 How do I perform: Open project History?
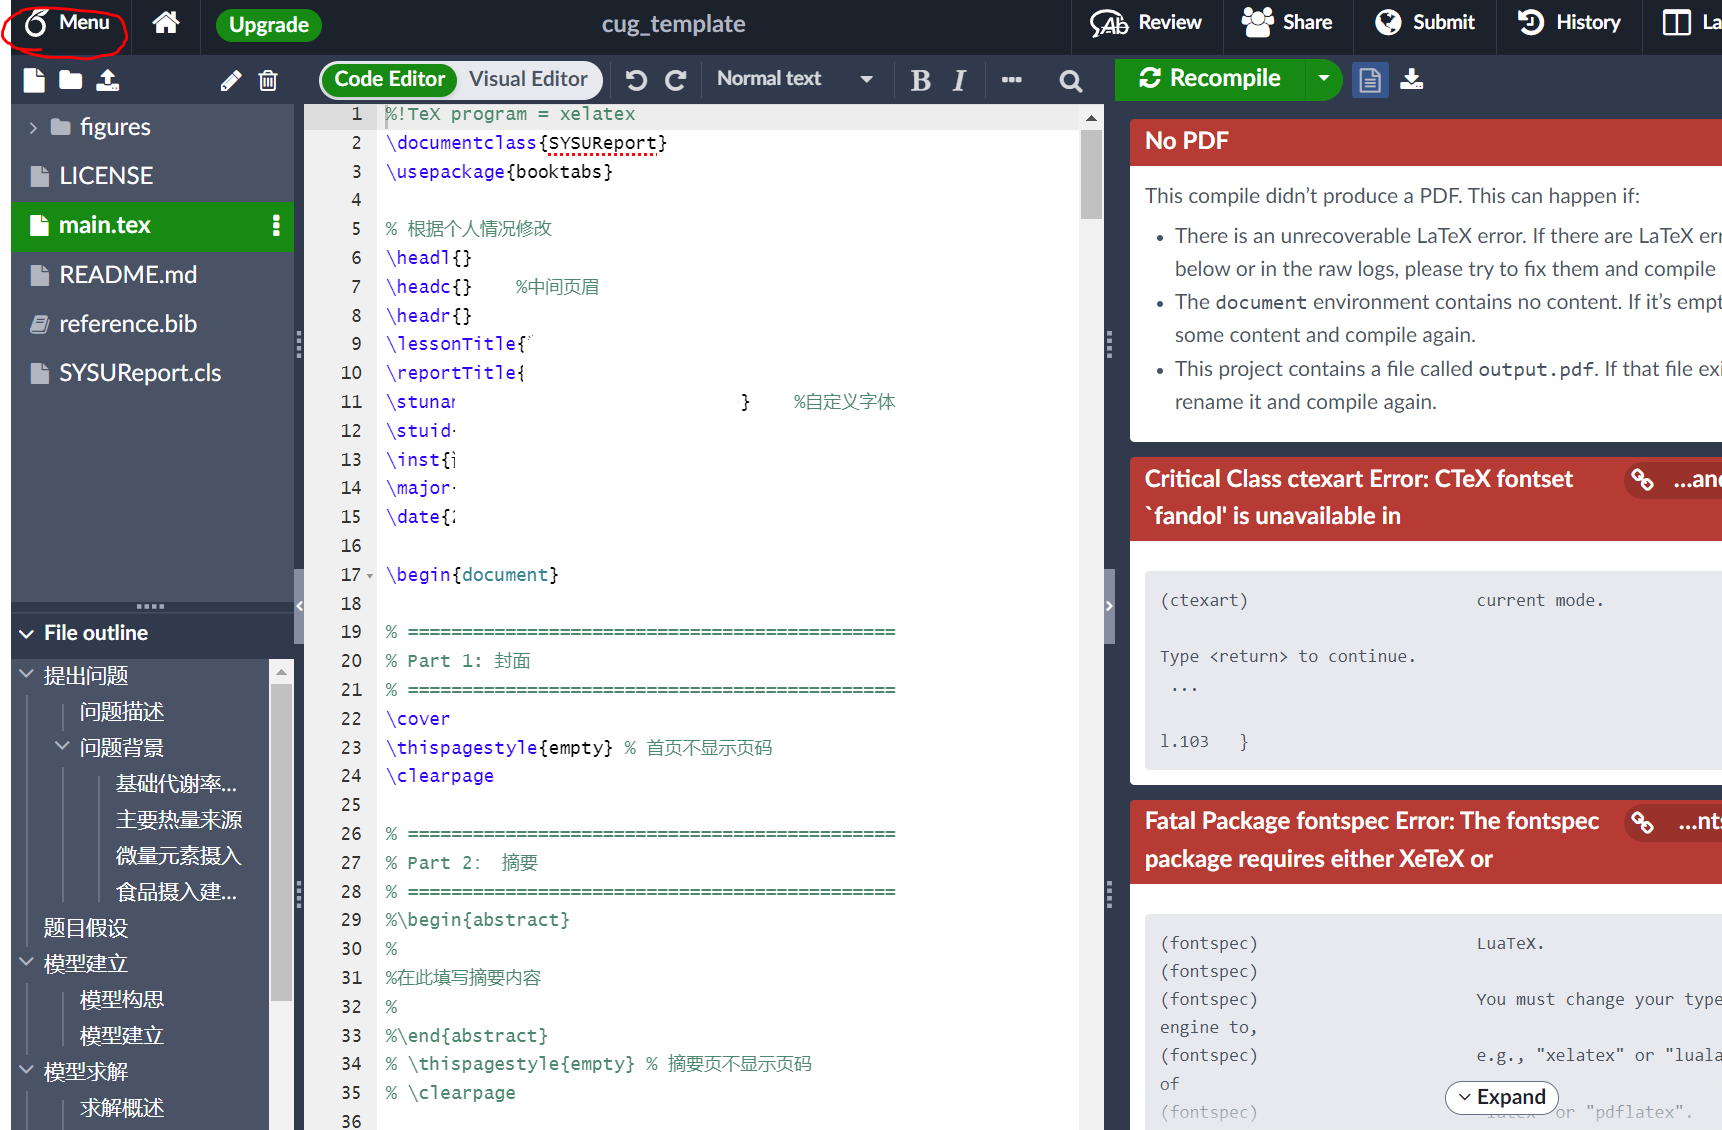click(x=1569, y=23)
